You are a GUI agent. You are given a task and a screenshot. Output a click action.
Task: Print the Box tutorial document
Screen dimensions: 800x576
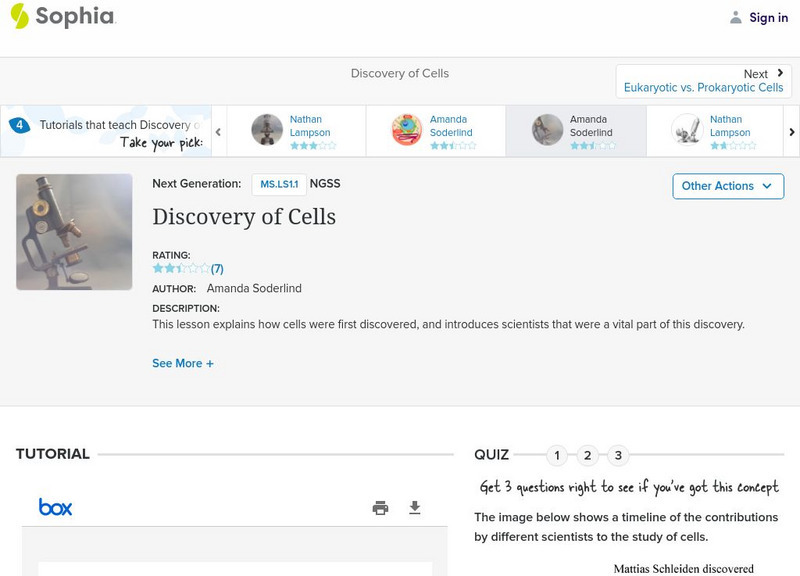[x=380, y=508]
